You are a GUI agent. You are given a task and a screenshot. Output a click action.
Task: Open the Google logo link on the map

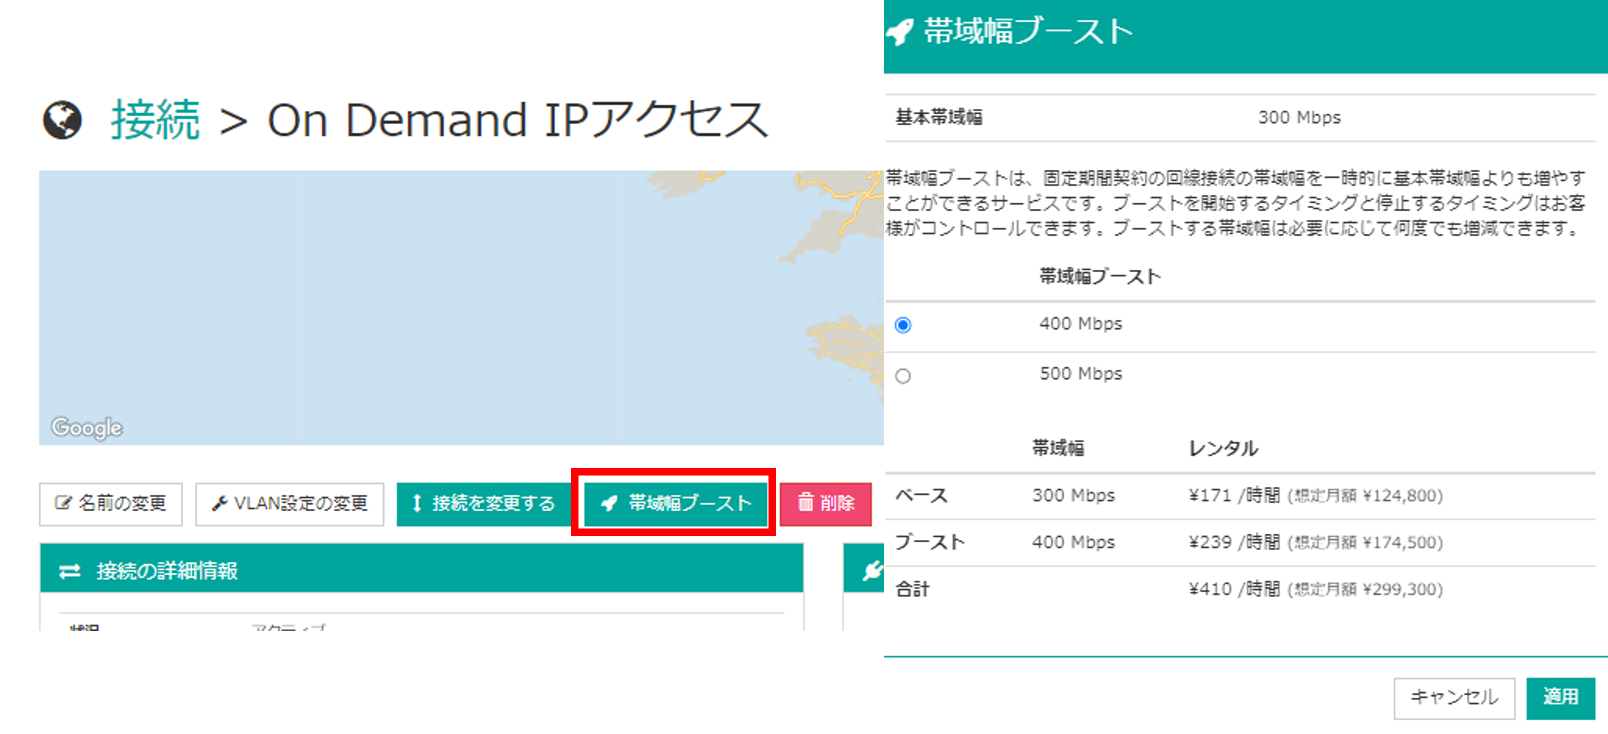click(87, 428)
